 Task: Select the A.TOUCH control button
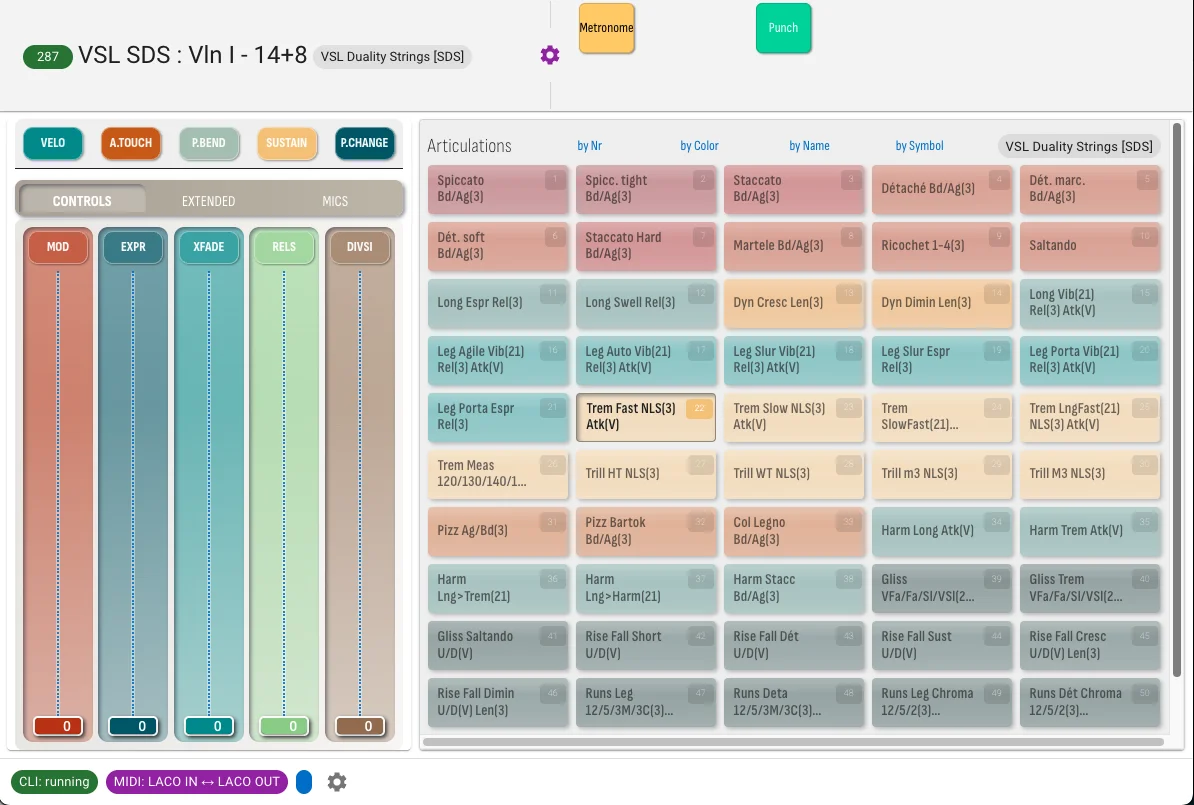130,143
